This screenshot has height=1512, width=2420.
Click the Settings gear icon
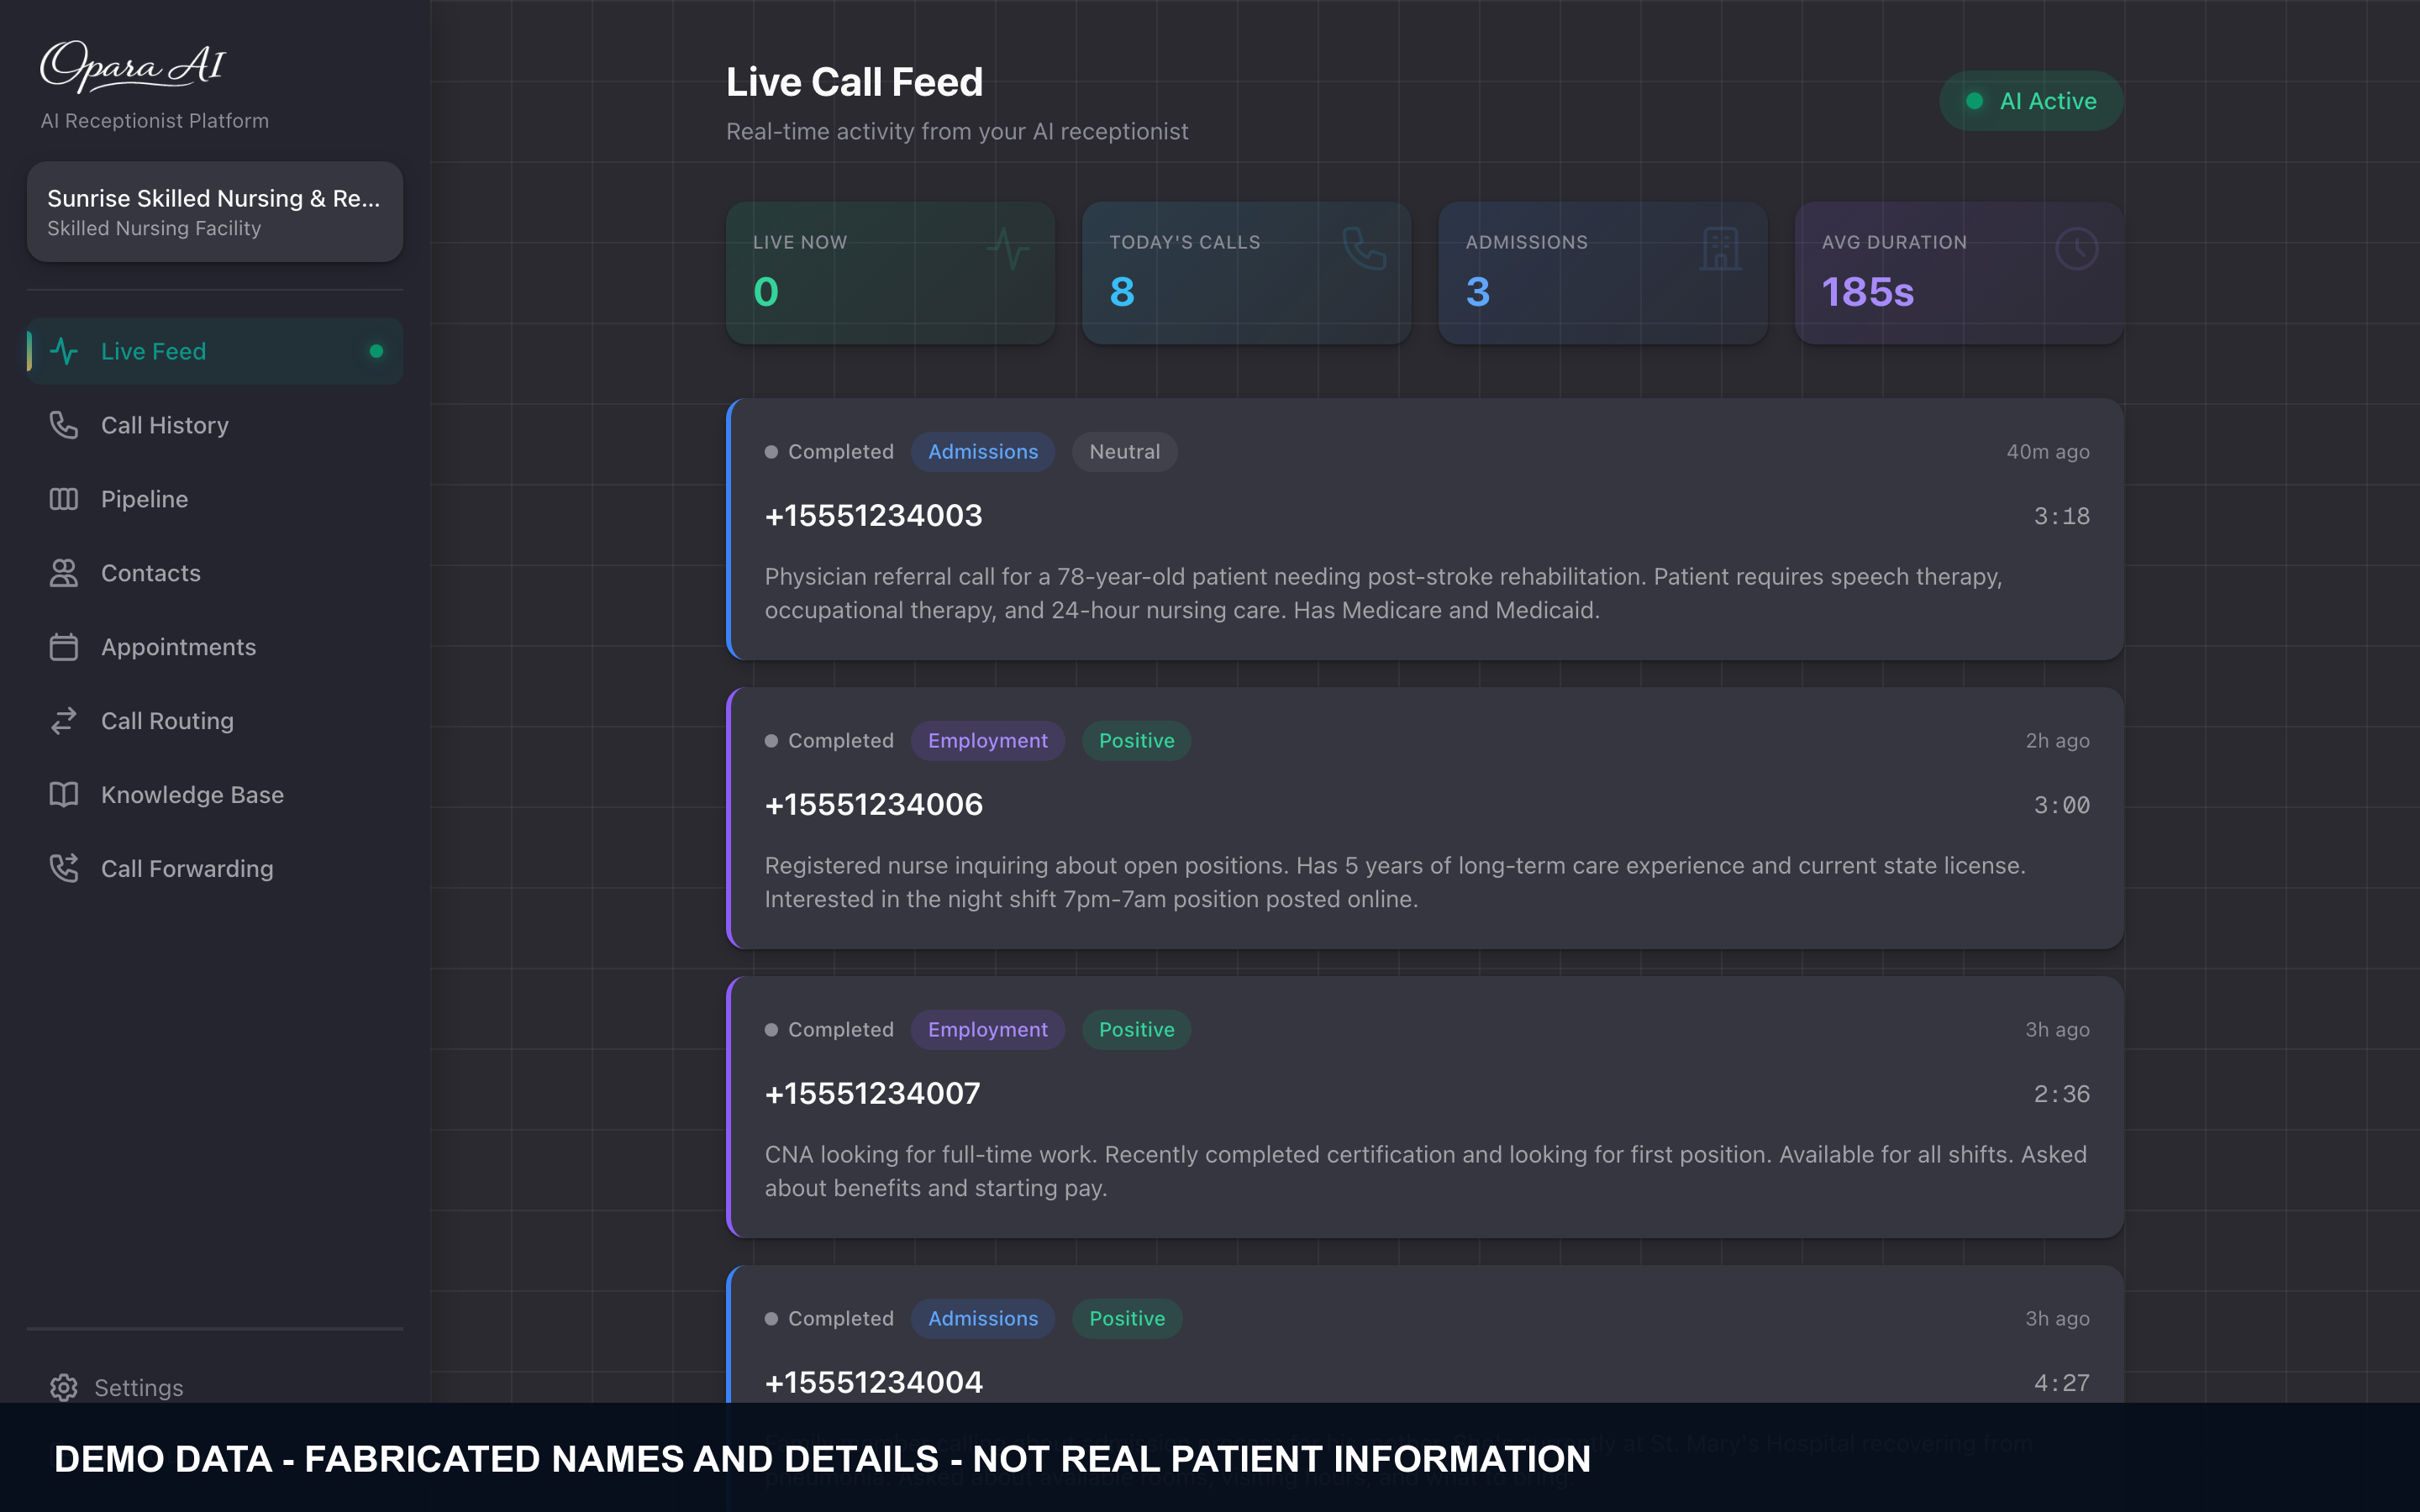tap(64, 1387)
